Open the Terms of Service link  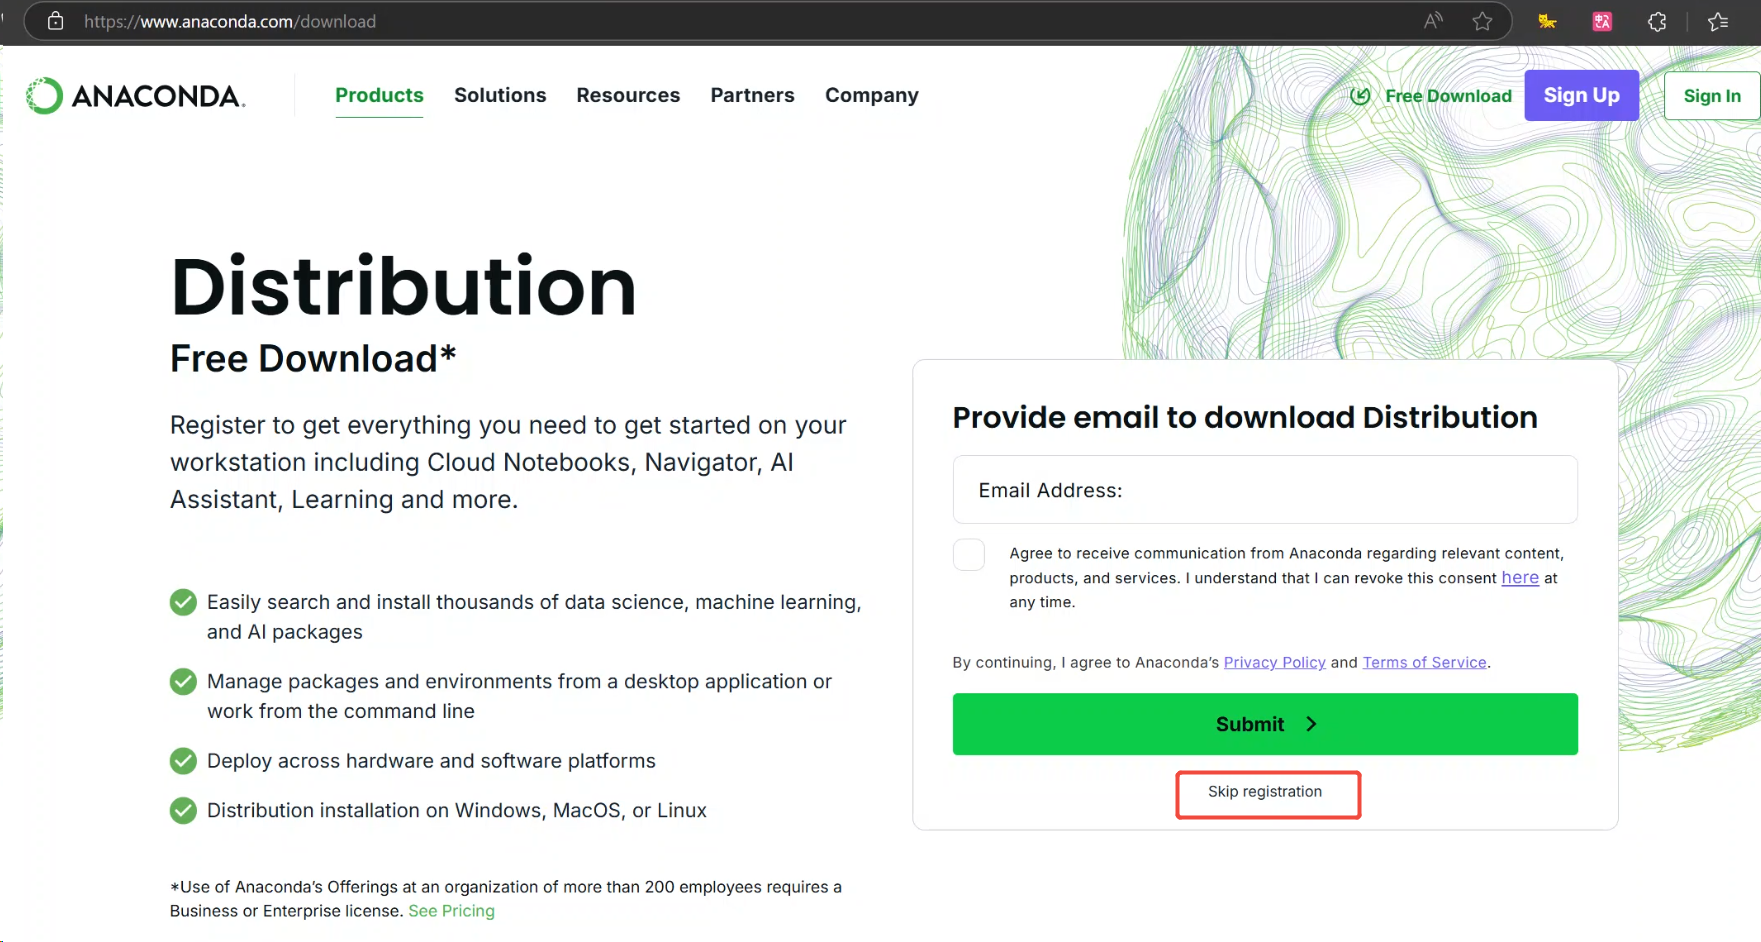coord(1424,662)
